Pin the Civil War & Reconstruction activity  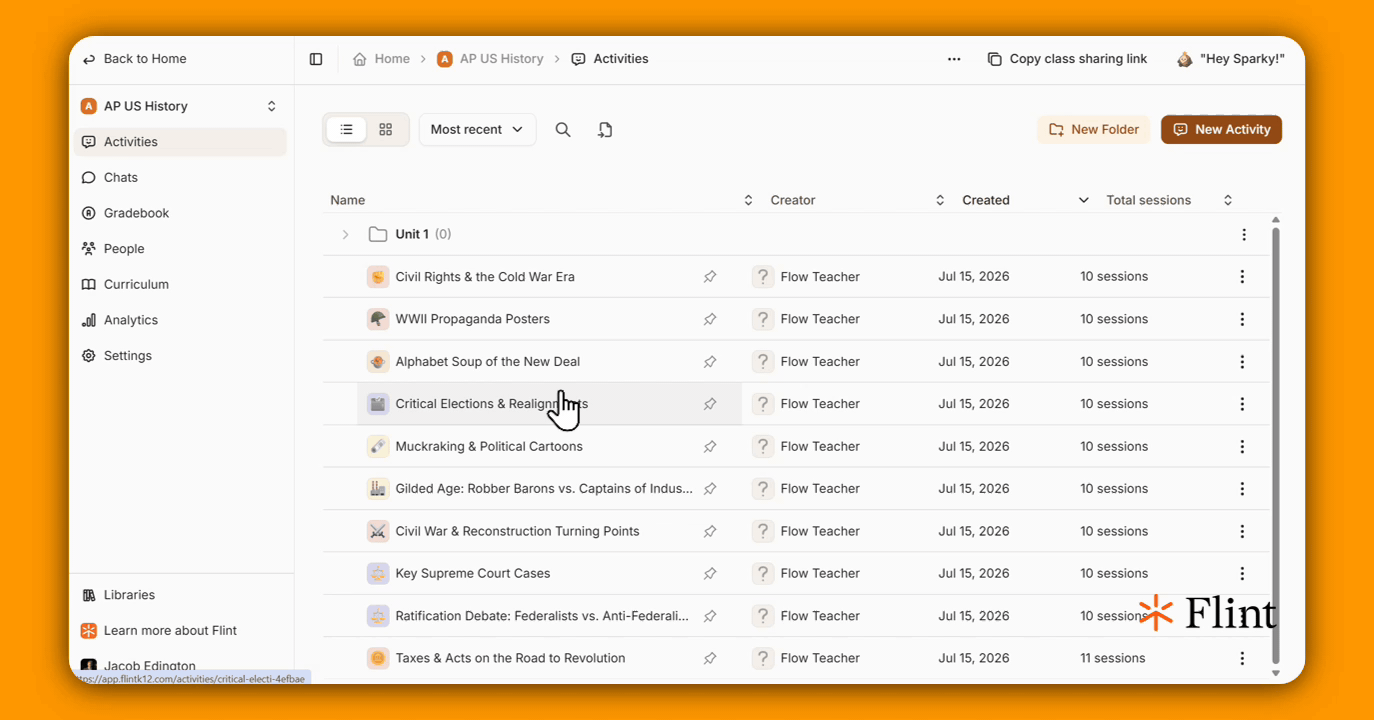pos(710,531)
